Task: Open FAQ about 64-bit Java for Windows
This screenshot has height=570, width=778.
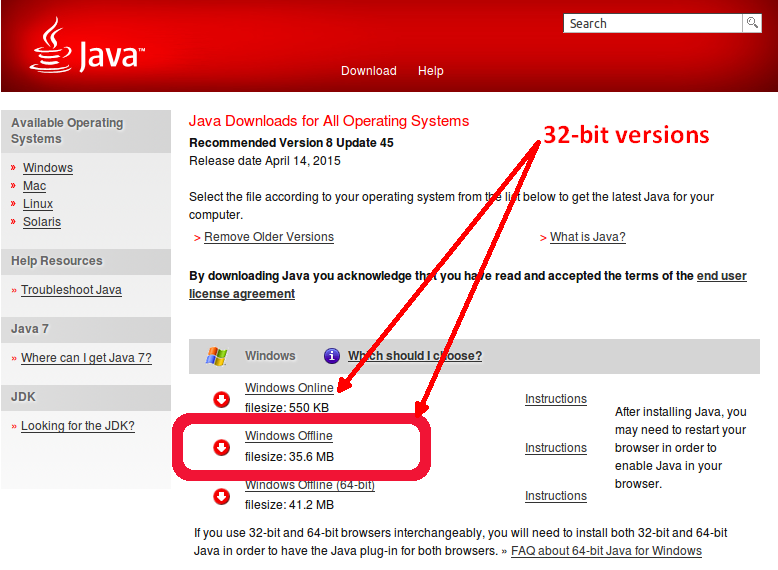Action: (x=606, y=551)
